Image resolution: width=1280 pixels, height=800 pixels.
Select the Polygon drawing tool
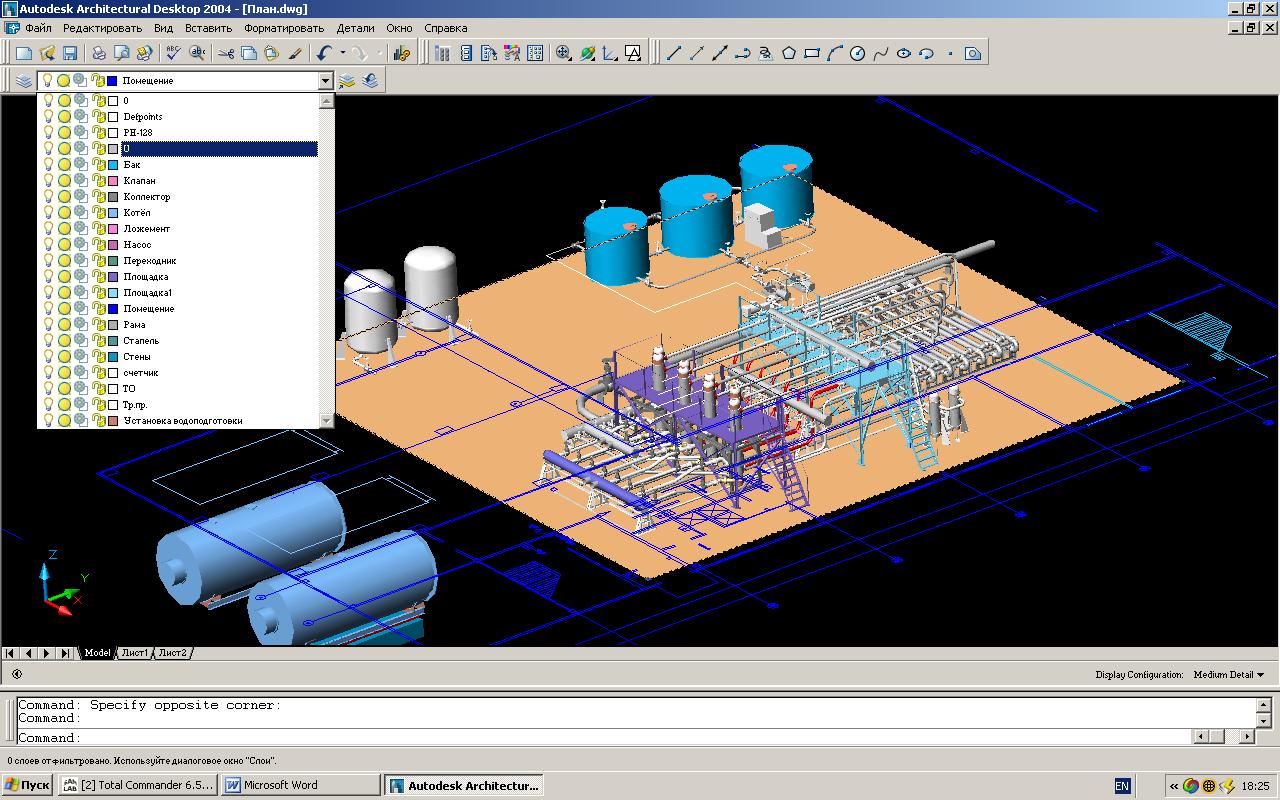[789, 53]
